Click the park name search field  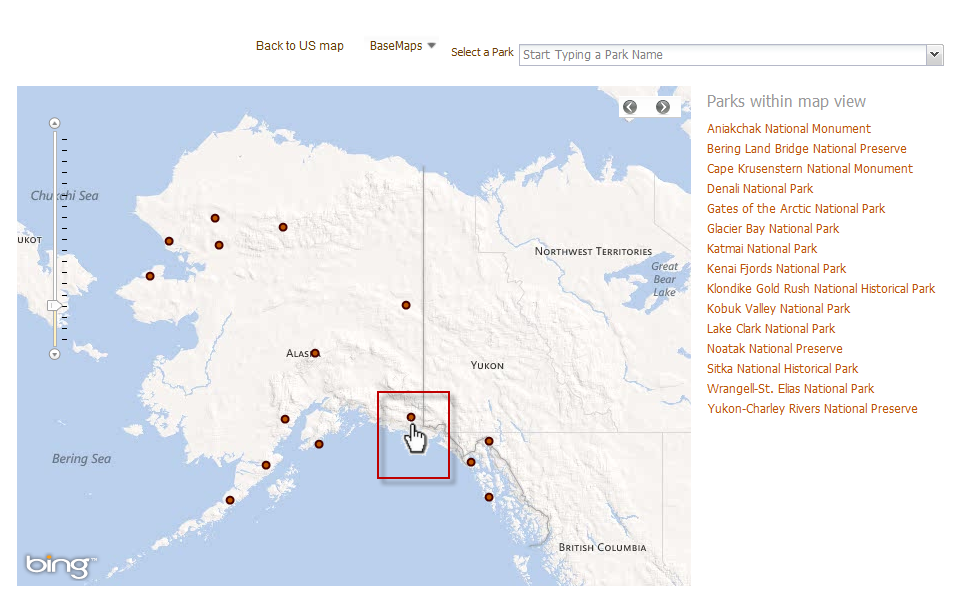722,55
